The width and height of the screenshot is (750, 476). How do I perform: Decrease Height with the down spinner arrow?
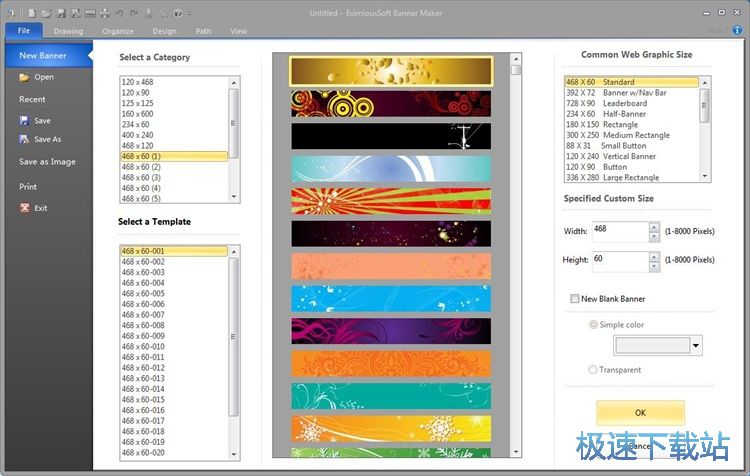654,267
